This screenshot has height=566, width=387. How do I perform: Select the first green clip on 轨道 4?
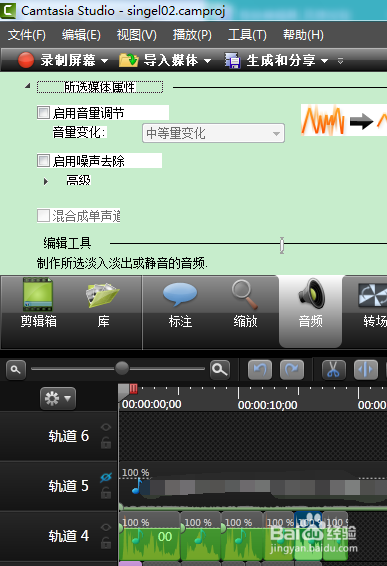[149, 536]
